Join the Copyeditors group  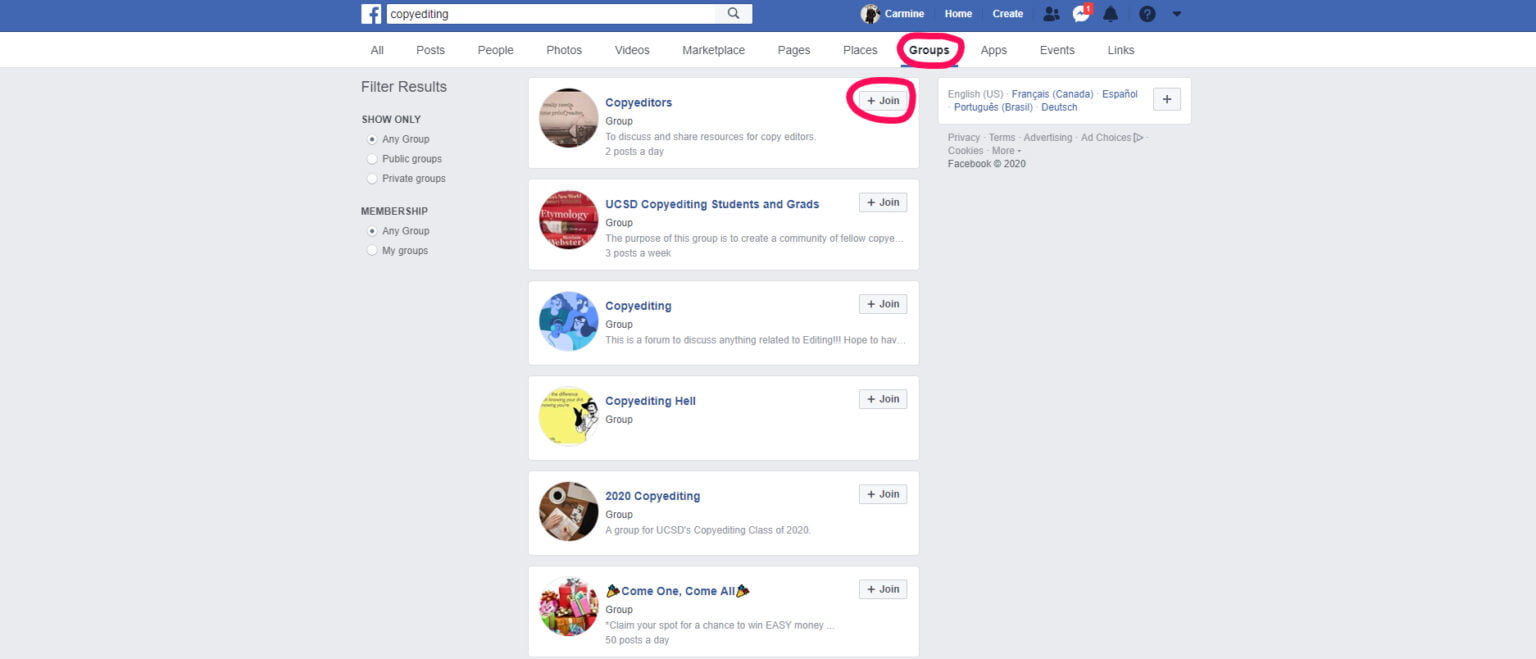pyautogui.click(x=883, y=101)
